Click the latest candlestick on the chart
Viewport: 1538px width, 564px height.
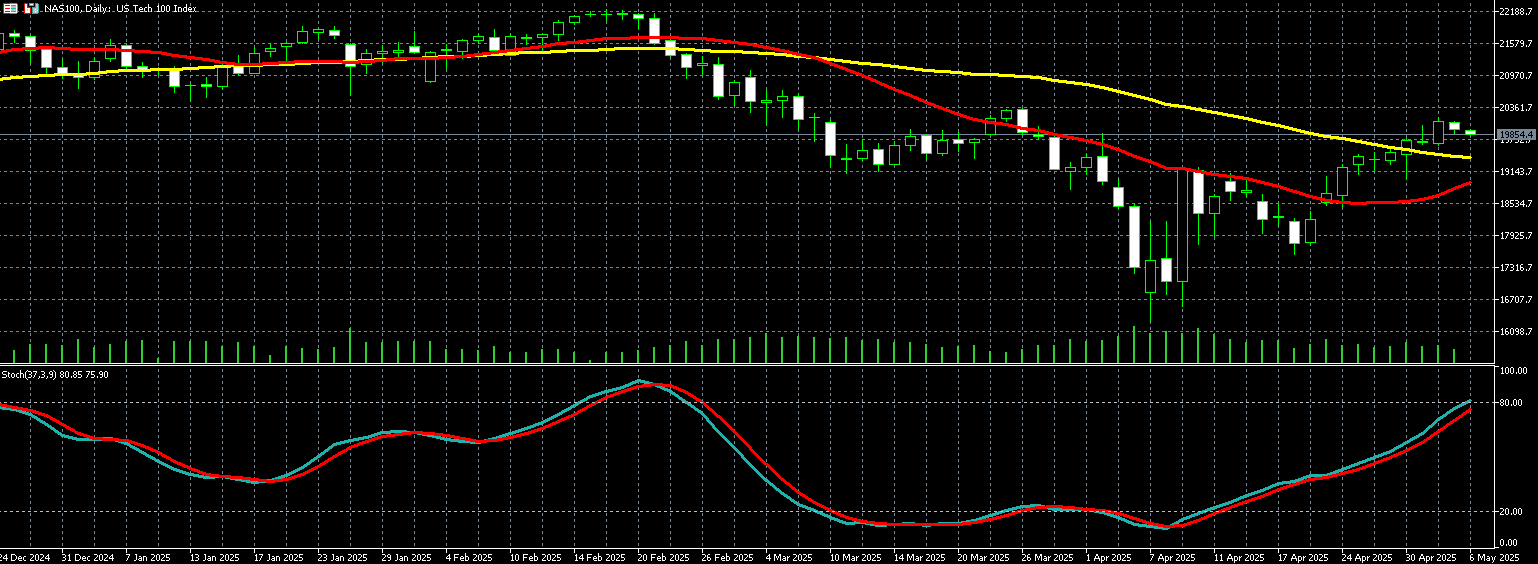[1470, 132]
